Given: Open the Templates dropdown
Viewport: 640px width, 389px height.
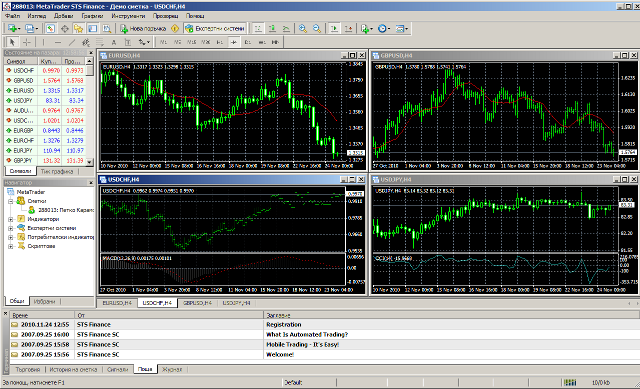Looking at the screenshot, I should (402, 29).
